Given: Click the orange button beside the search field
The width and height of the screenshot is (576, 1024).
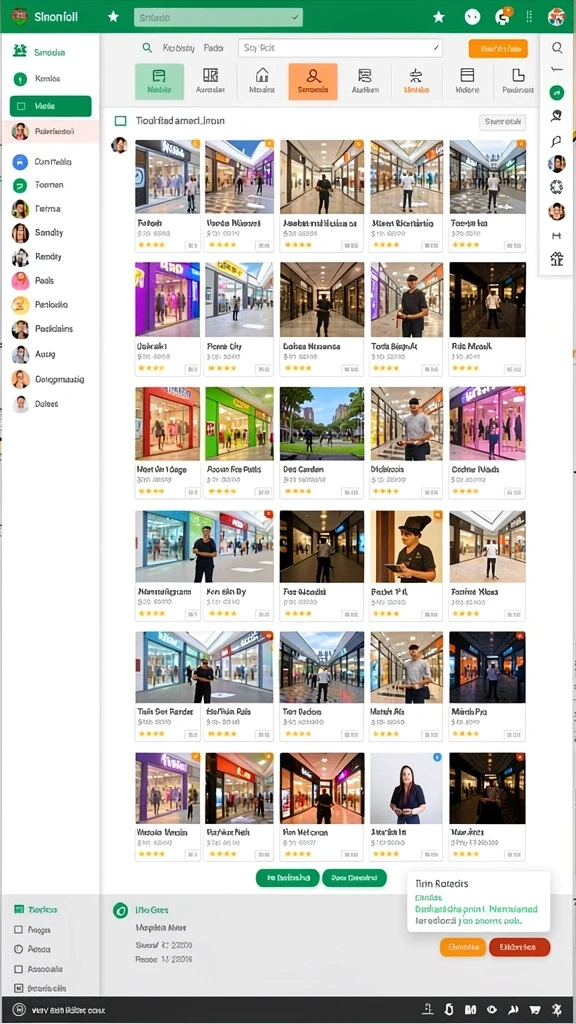Looking at the screenshot, I should coord(498,48).
